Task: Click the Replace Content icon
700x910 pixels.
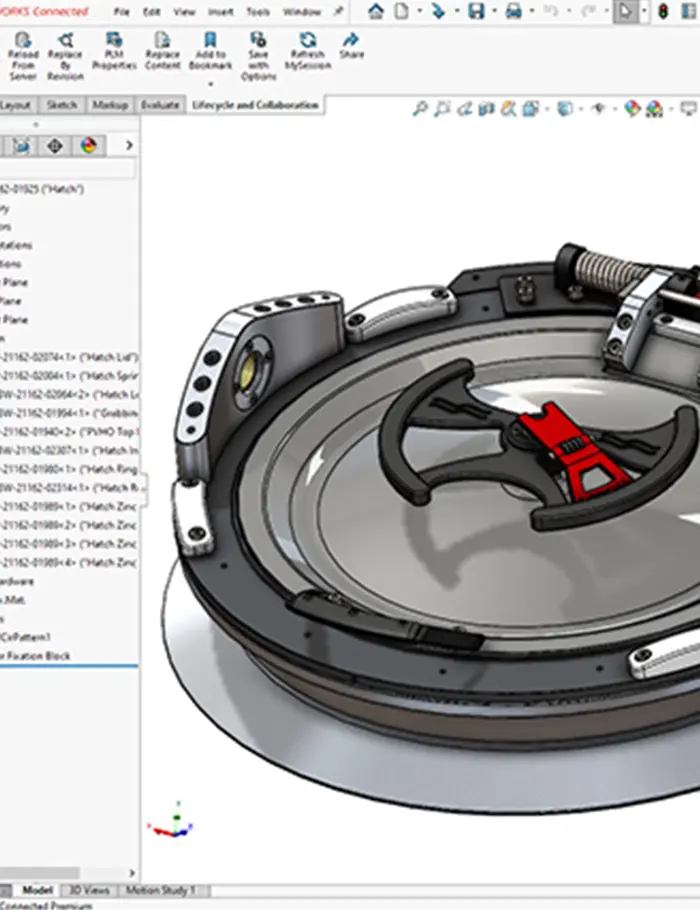Action: tap(163, 39)
